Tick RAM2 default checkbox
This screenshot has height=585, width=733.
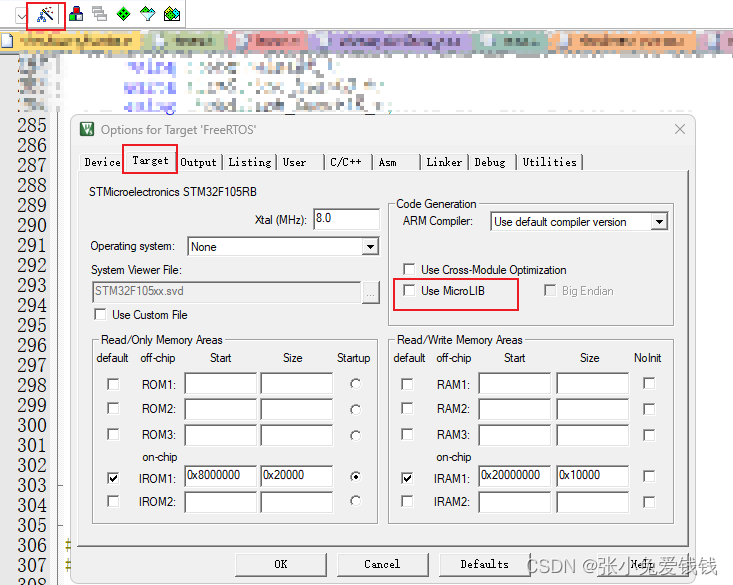tap(407, 408)
